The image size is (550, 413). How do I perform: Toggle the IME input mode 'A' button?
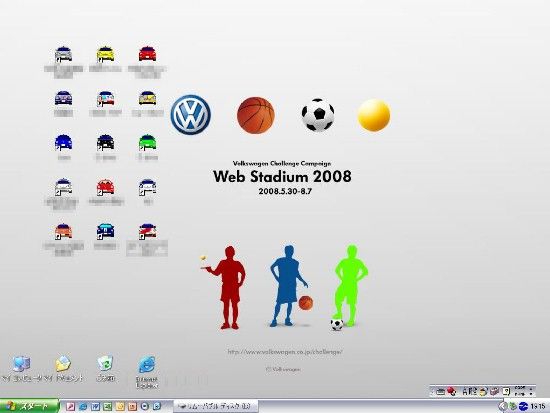coord(465,391)
